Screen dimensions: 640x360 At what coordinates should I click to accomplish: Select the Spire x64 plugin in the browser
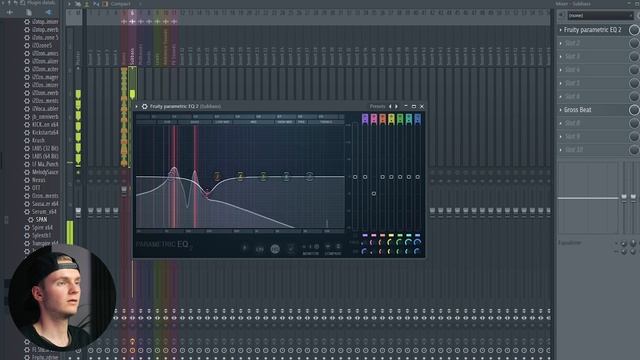point(42,228)
